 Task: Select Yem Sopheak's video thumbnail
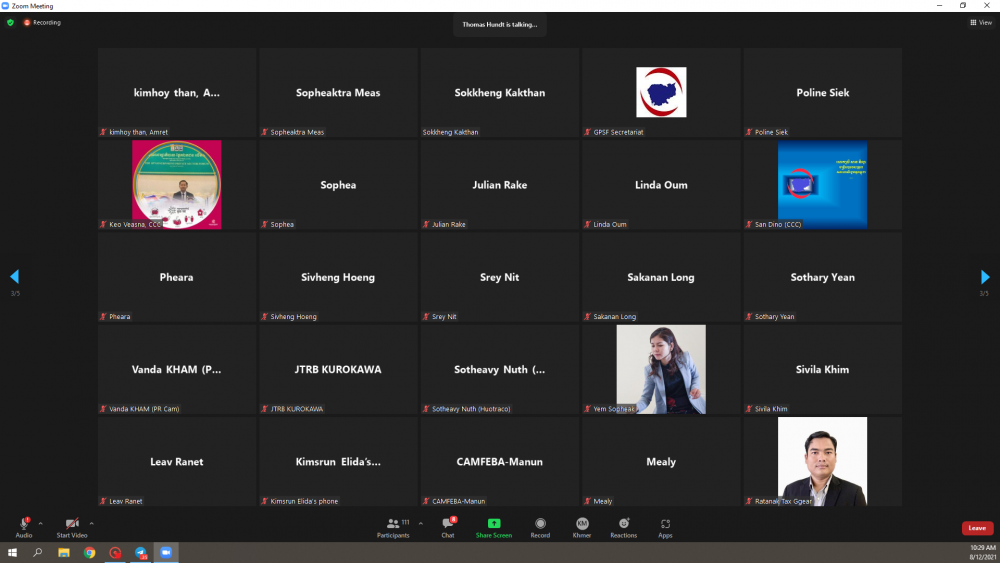(661, 369)
